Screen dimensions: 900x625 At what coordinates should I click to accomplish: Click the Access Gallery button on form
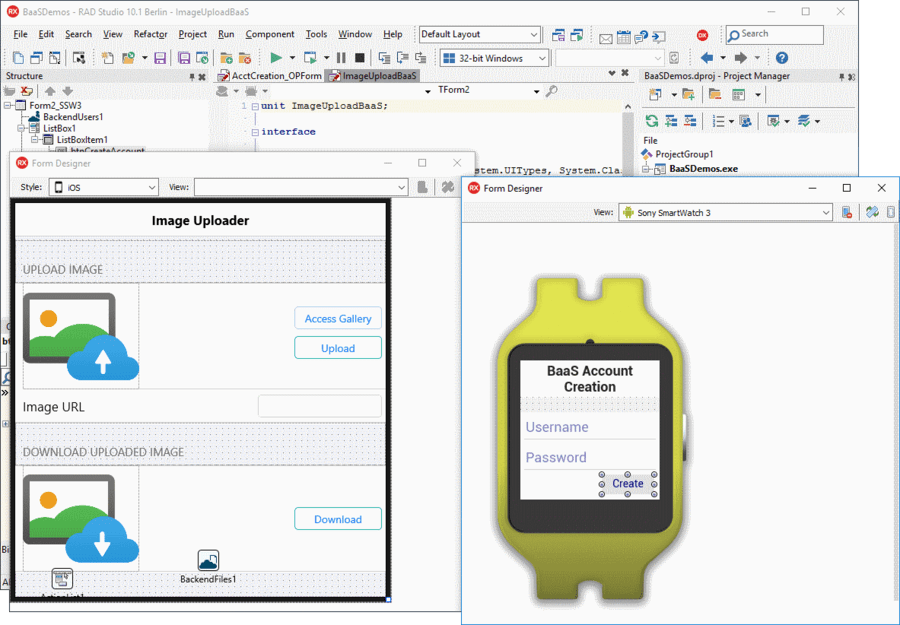click(338, 319)
